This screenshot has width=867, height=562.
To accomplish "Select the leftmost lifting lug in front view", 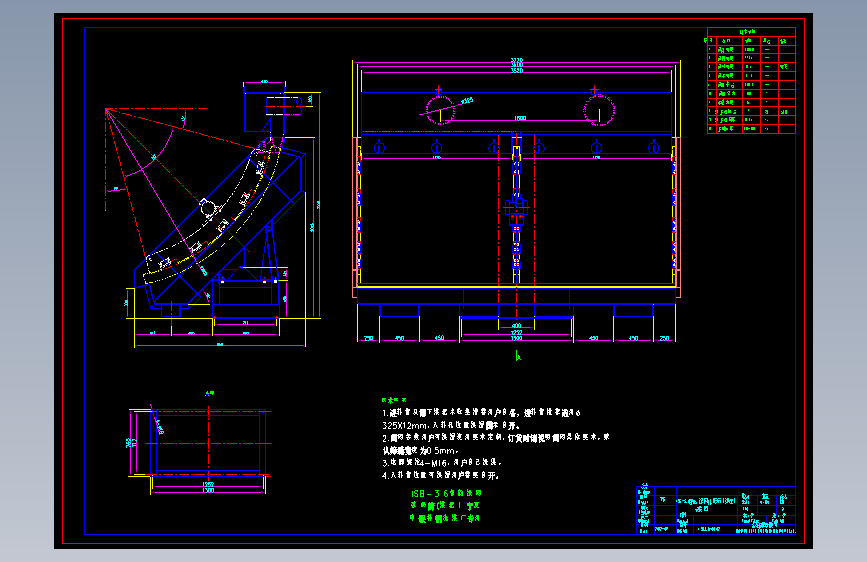I will 379,147.
